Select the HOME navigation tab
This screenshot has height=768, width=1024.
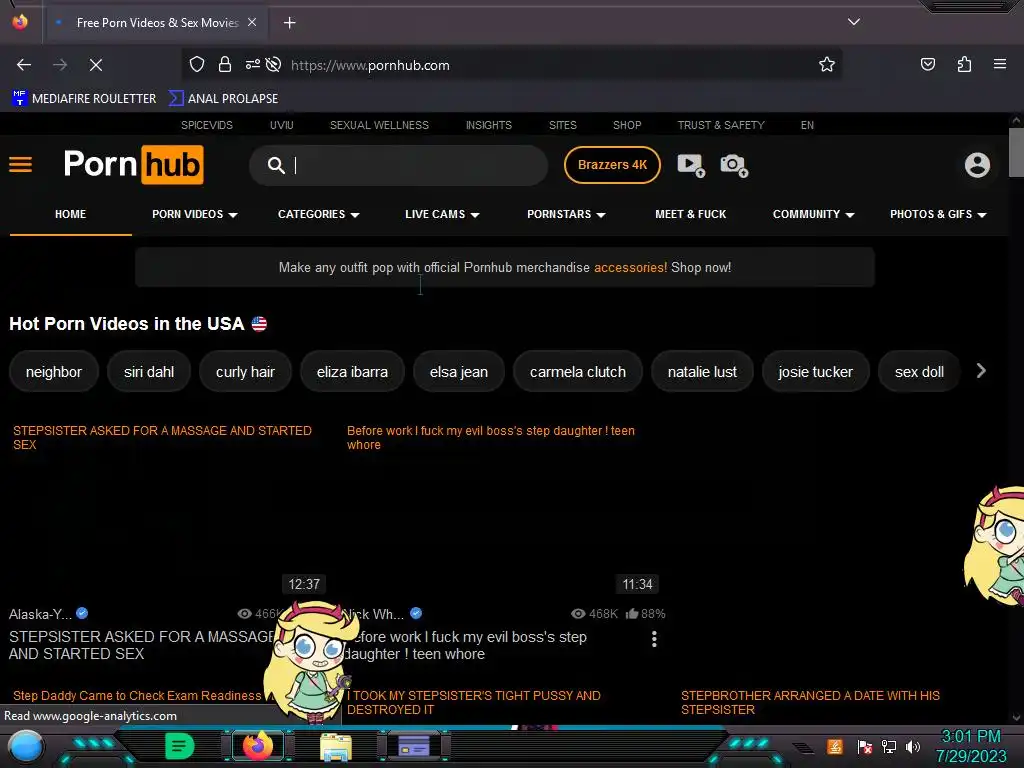(71, 214)
